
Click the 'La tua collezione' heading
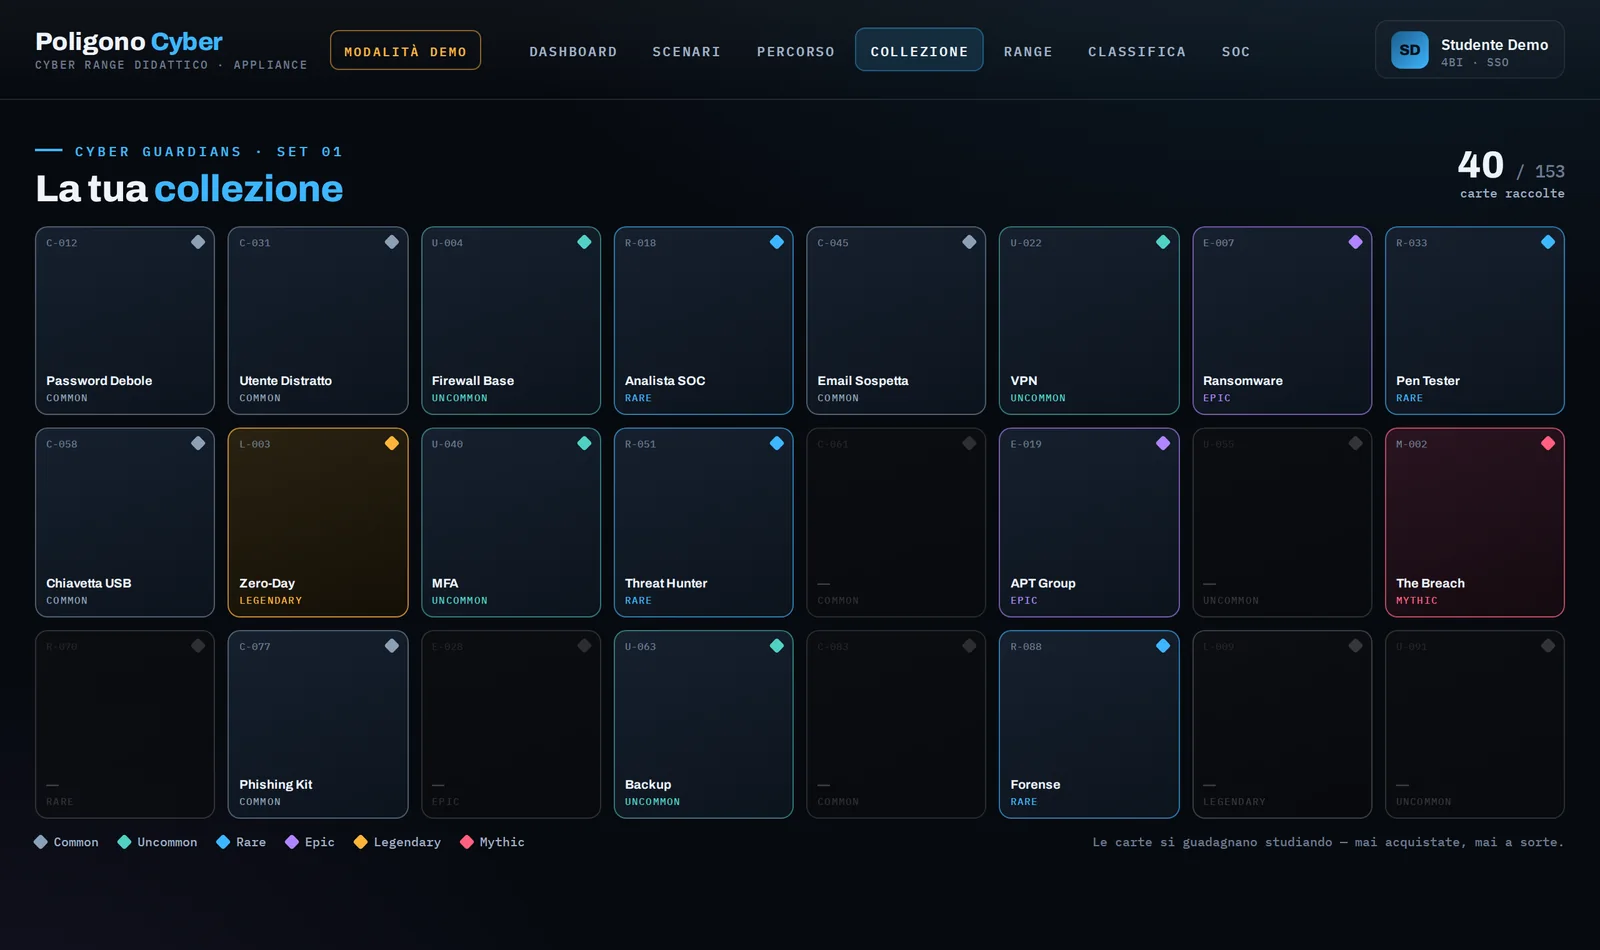[189, 188]
